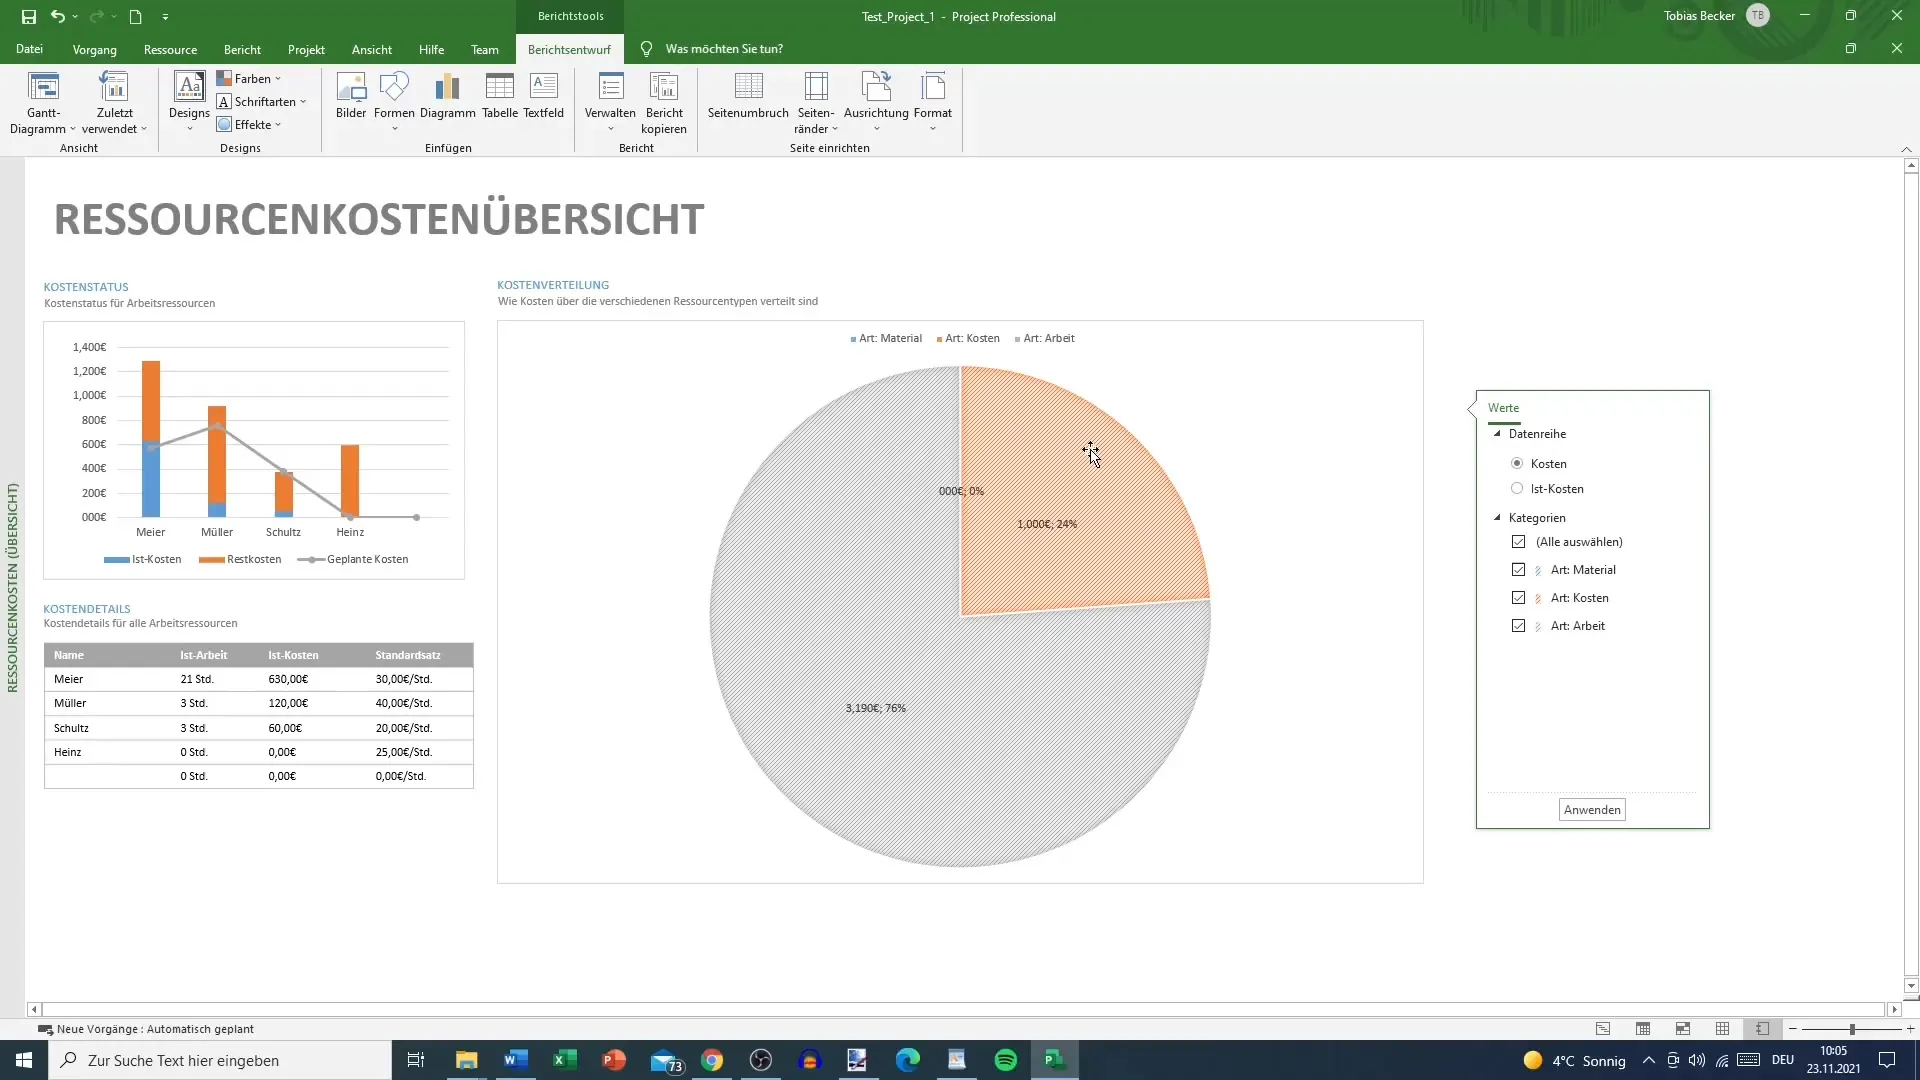Image resolution: width=1920 pixels, height=1080 pixels.
Task: Open the Hilfe tab
Action: coord(431,49)
